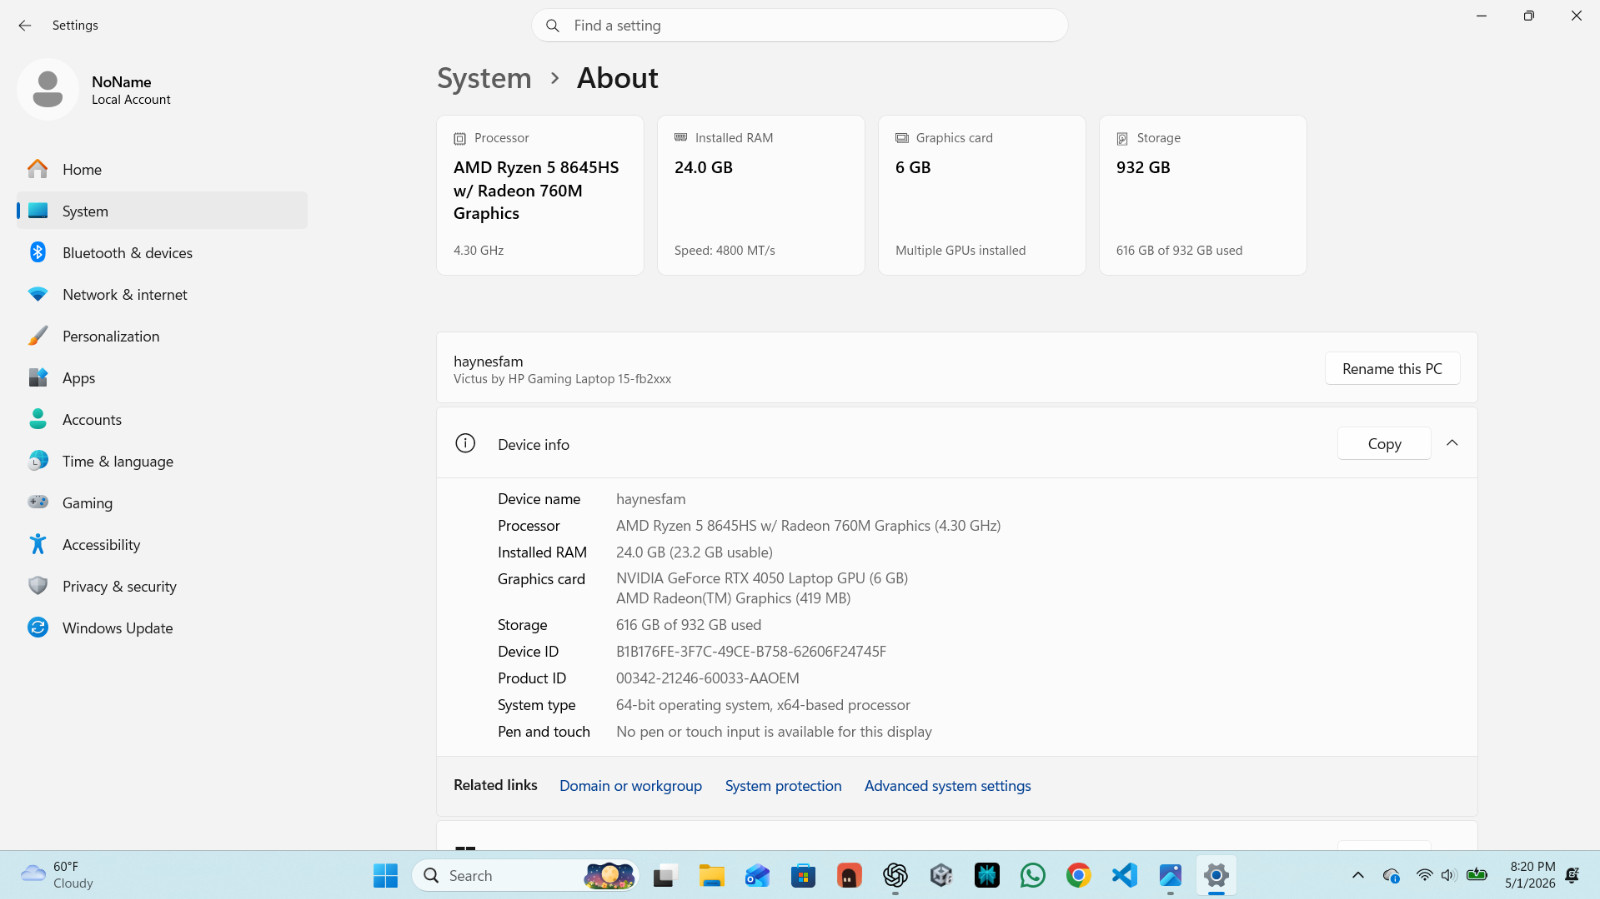Screen dimensions: 1600x899
Task: Open Personalization settings
Action: (162, 336)
